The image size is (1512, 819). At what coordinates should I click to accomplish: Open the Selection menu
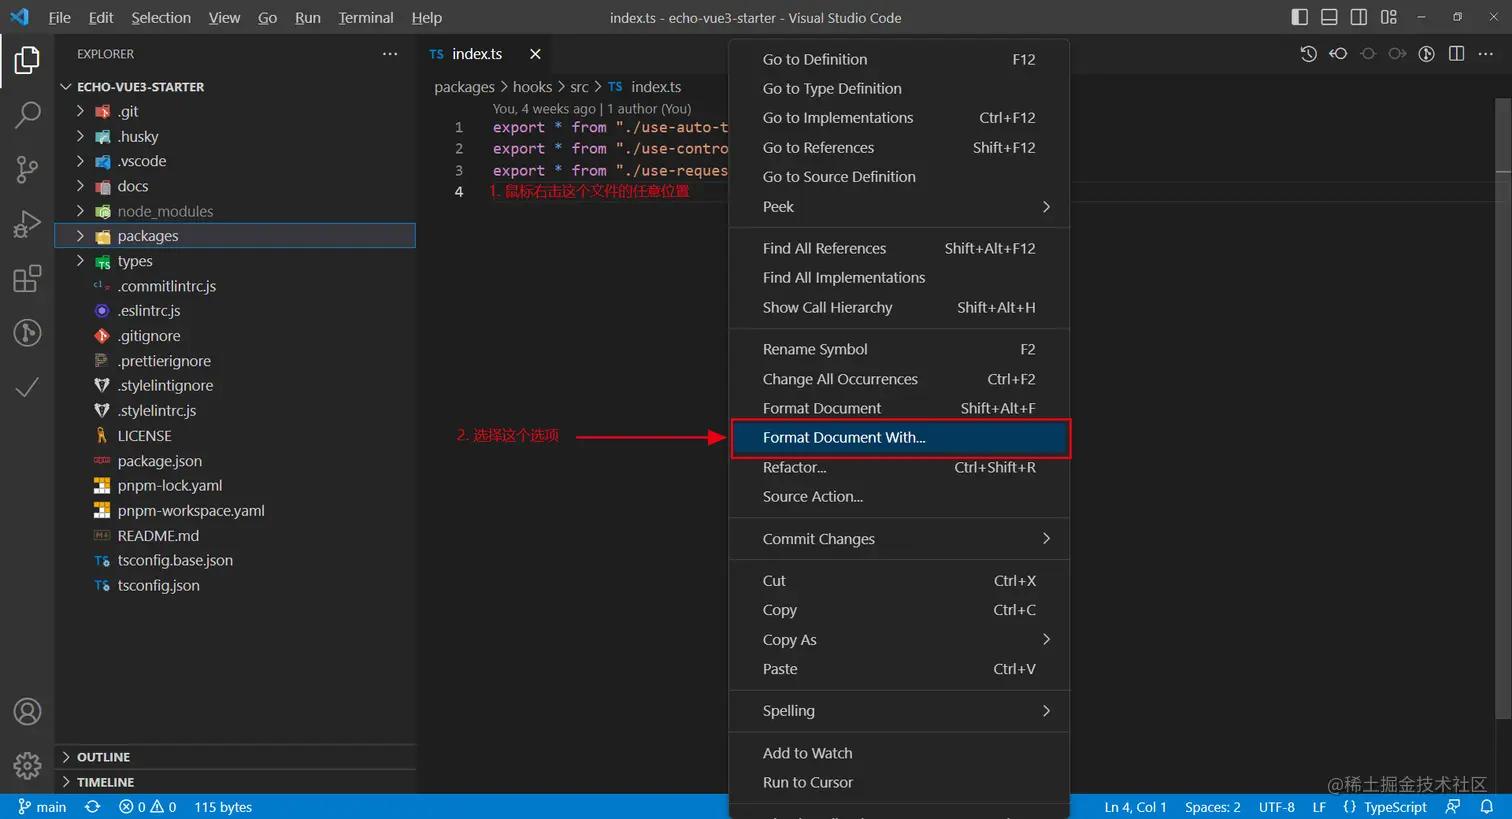tap(161, 17)
